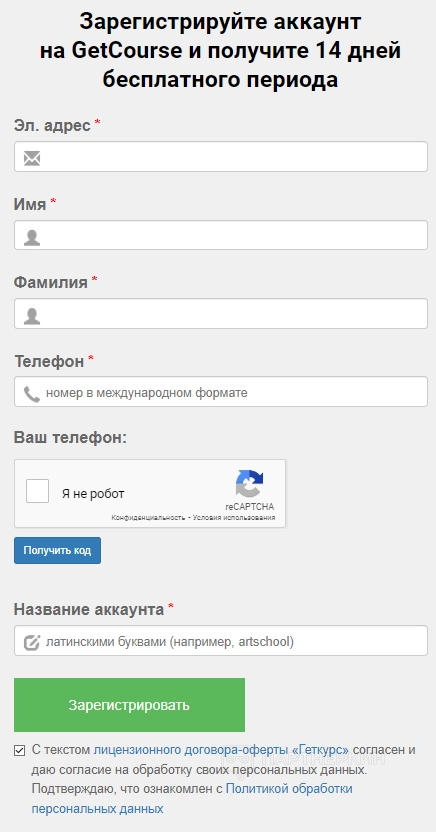The width and height of the screenshot is (436, 832).
Task: Click the reCAPTCHA logo icon
Action: (249, 483)
